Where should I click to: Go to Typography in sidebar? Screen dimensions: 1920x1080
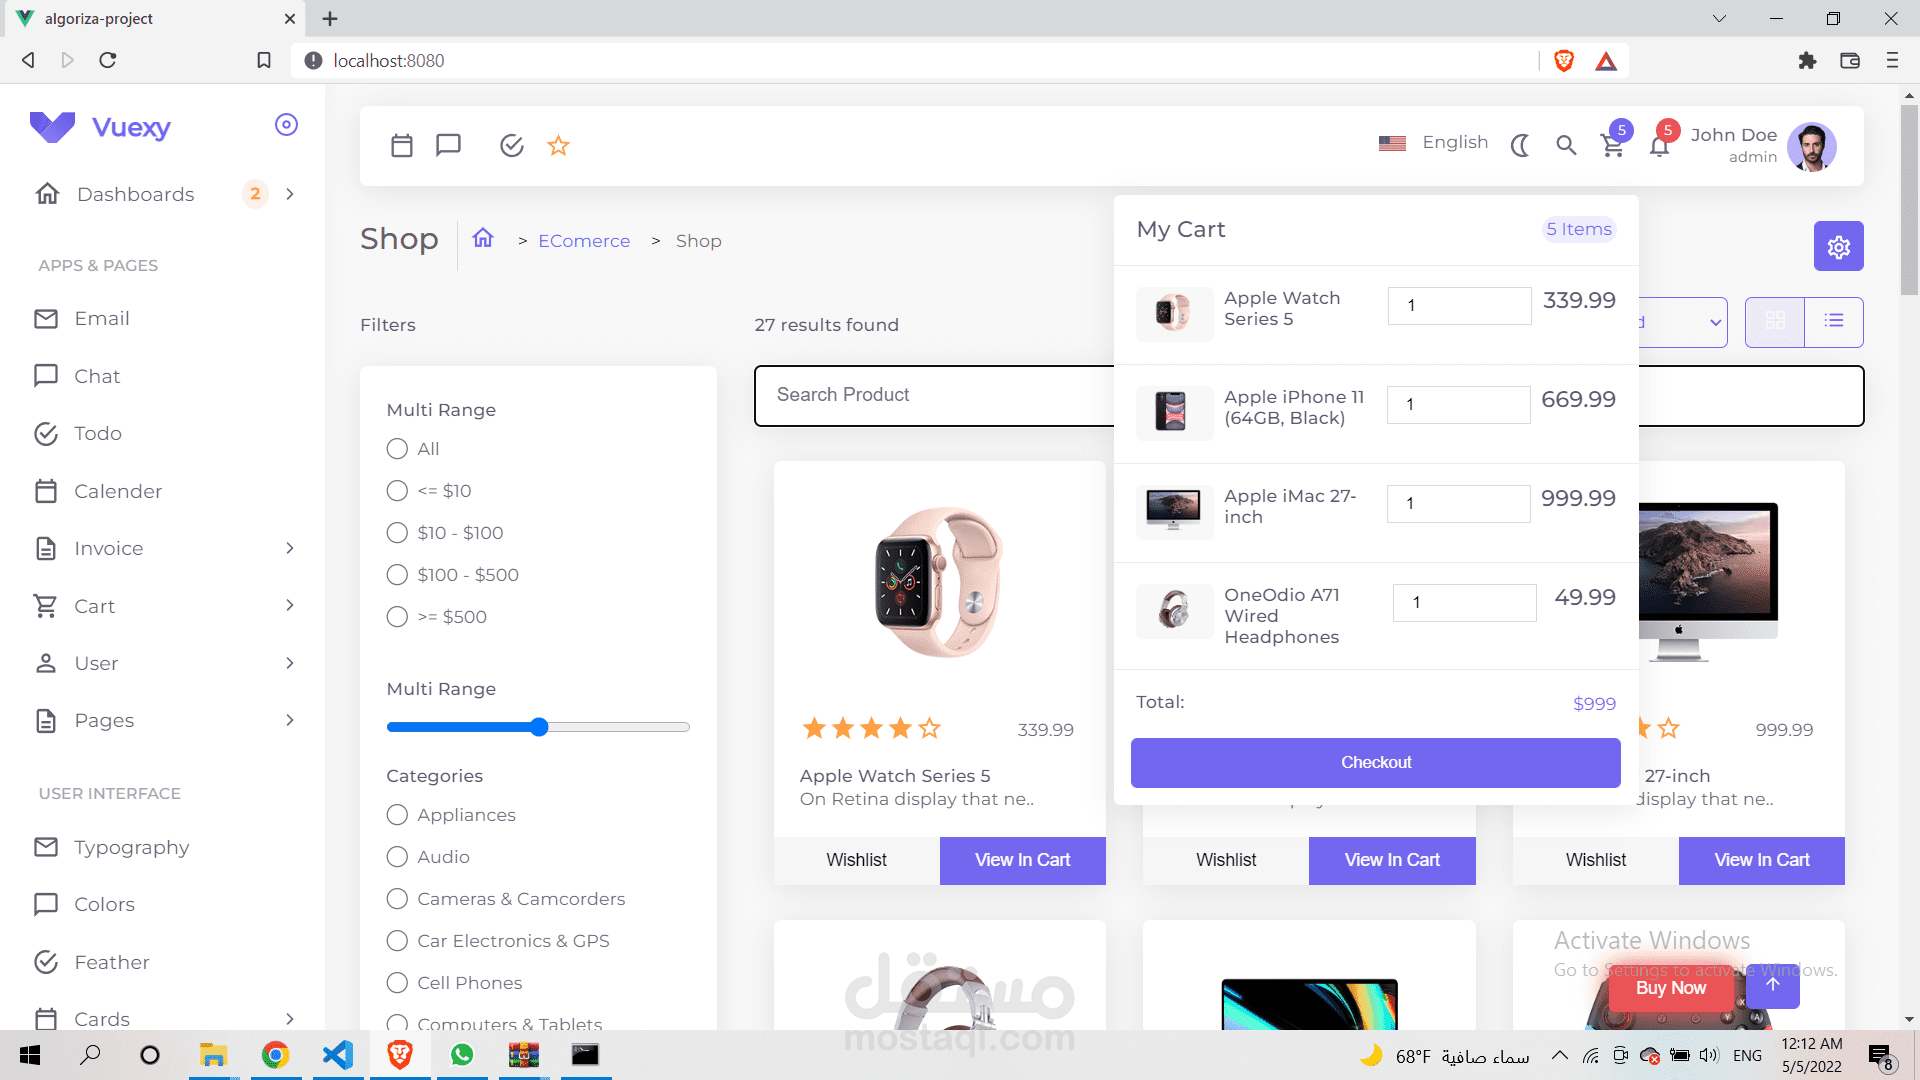pyautogui.click(x=131, y=847)
